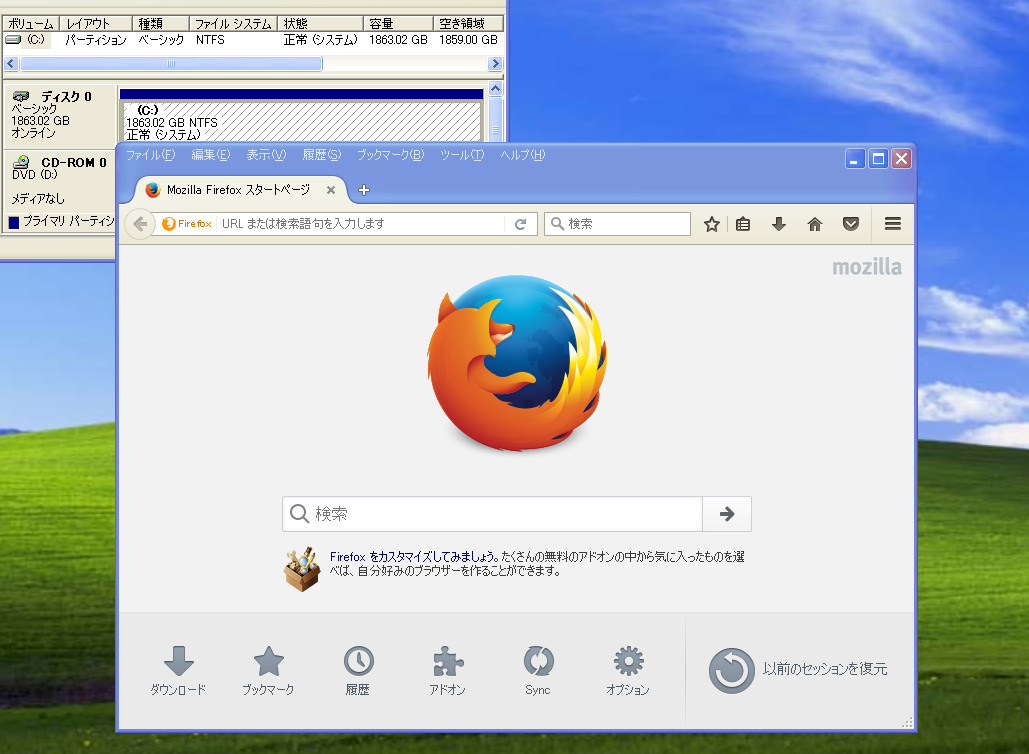Click the ベーシック type cell in volume list
The height and width of the screenshot is (754, 1029).
tap(161, 40)
